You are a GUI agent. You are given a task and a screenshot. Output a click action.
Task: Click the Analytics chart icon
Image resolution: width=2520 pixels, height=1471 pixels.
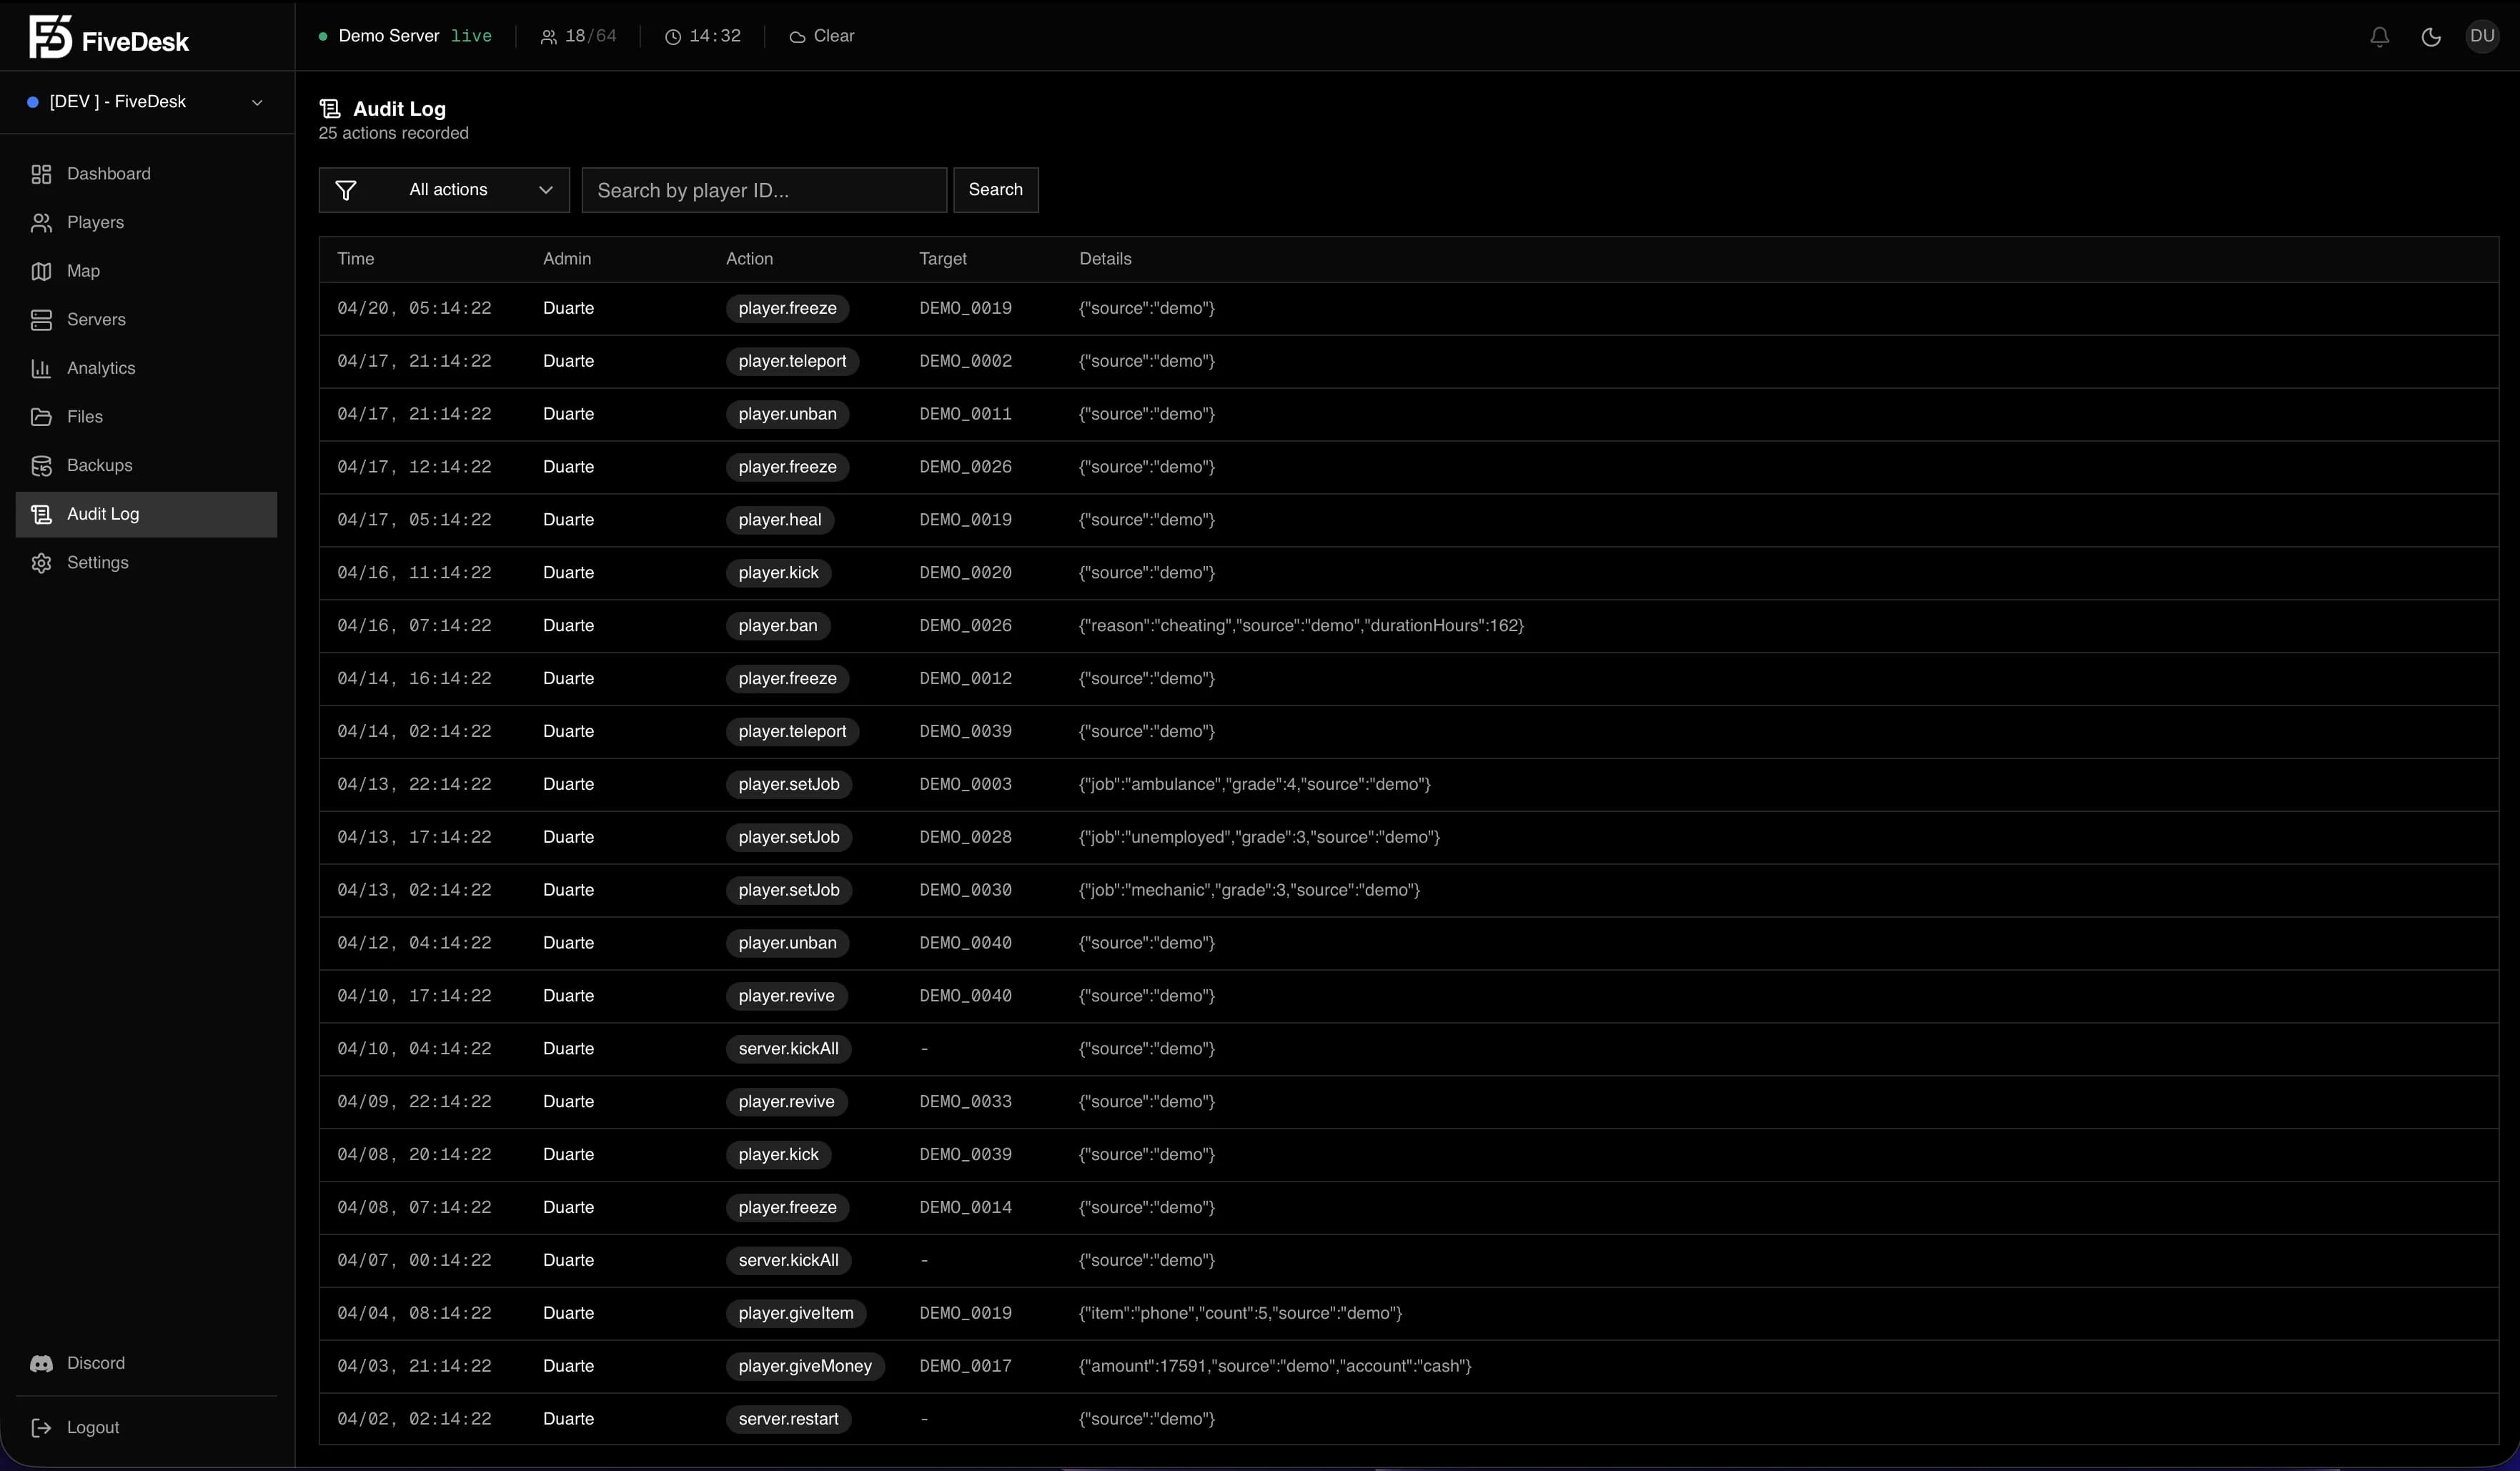coord(41,368)
